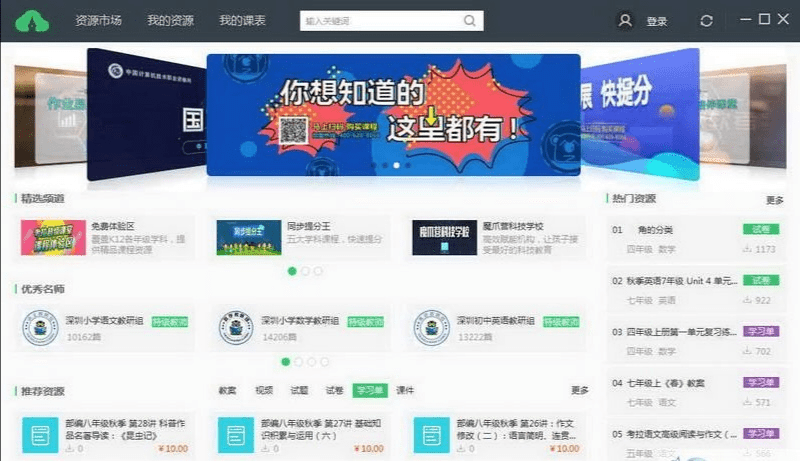Open 部编八年级秋季 第28讲 resource title

click(126, 429)
